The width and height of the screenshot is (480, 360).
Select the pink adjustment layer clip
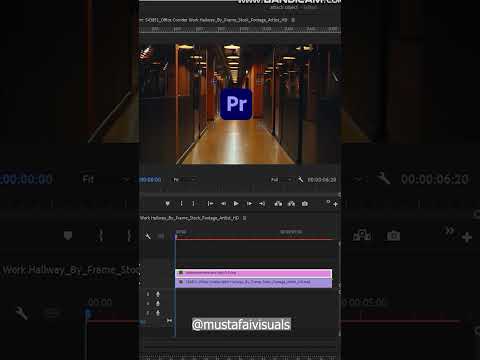(254, 273)
